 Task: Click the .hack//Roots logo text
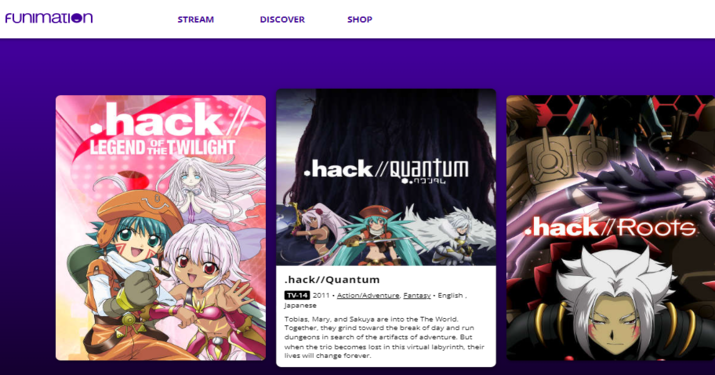[x=610, y=227]
